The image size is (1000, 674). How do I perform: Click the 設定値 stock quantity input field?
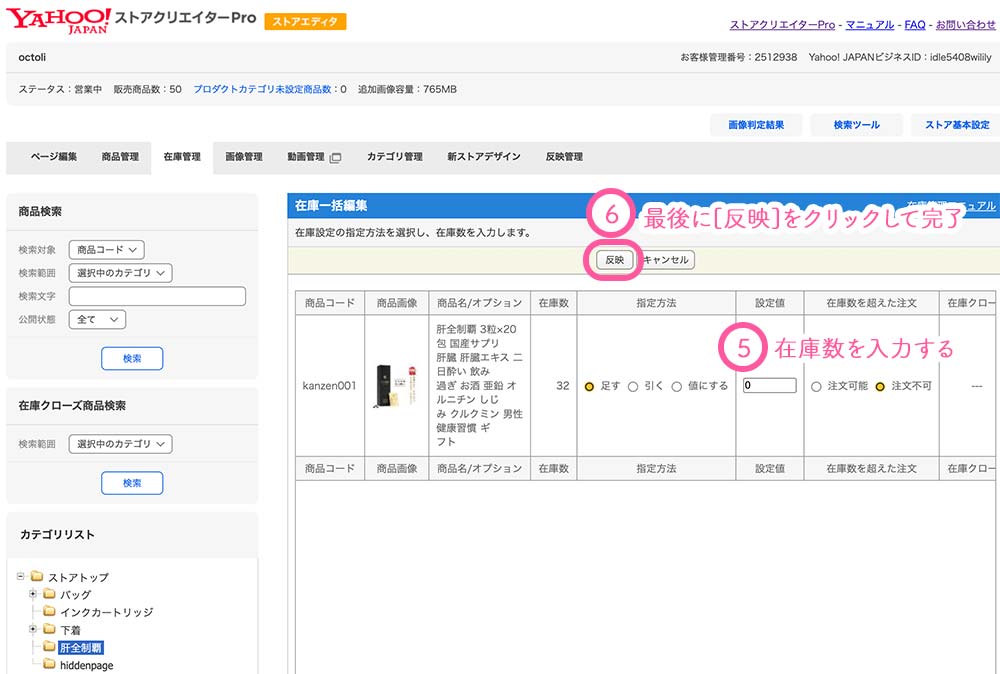[769, 385]
